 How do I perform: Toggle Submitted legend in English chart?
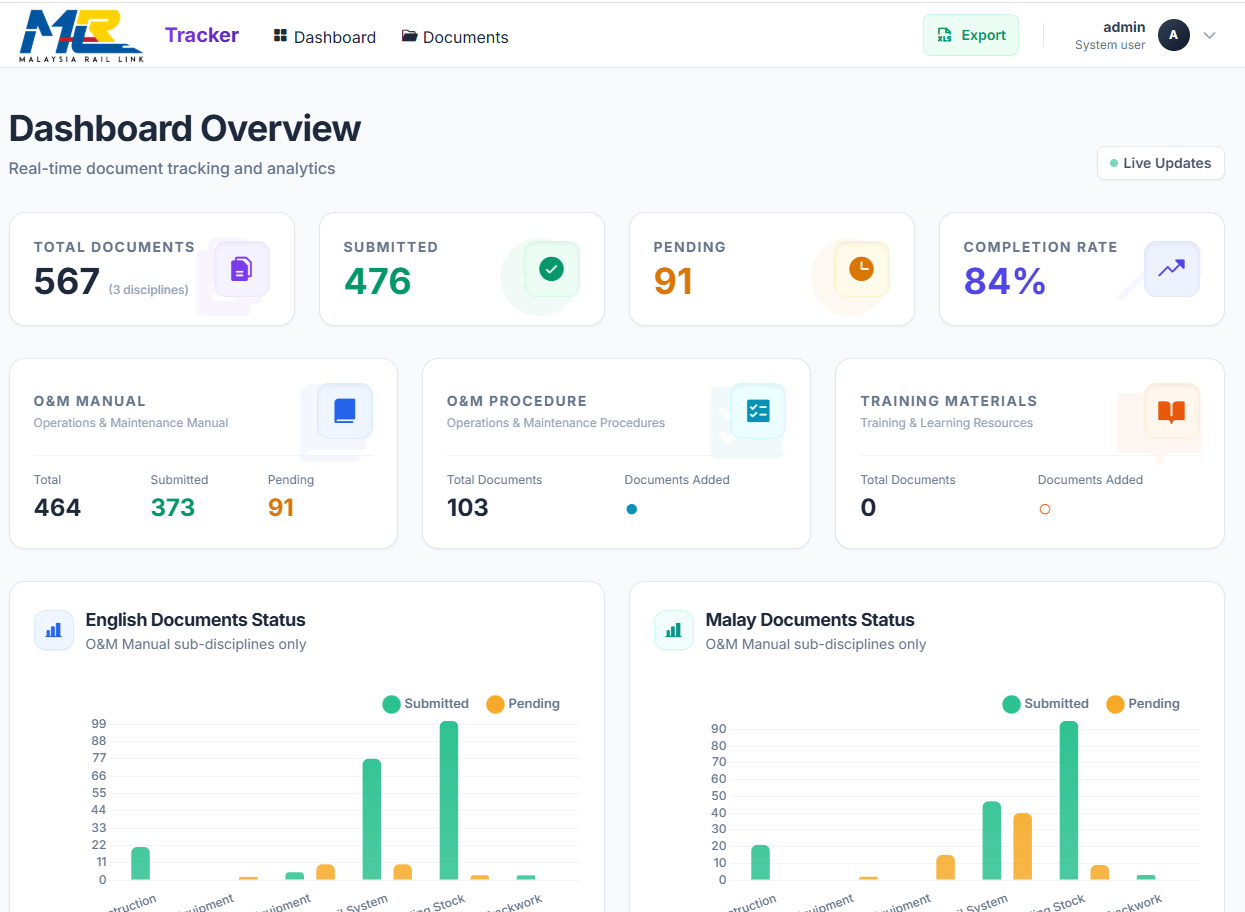pyautogui.click(x=426, y=704)
